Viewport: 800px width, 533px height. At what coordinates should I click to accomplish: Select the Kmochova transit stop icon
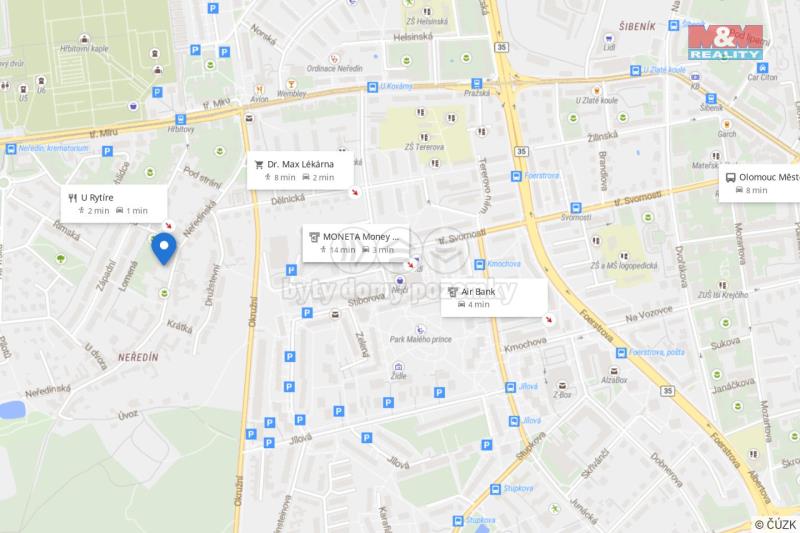point(480,264)
